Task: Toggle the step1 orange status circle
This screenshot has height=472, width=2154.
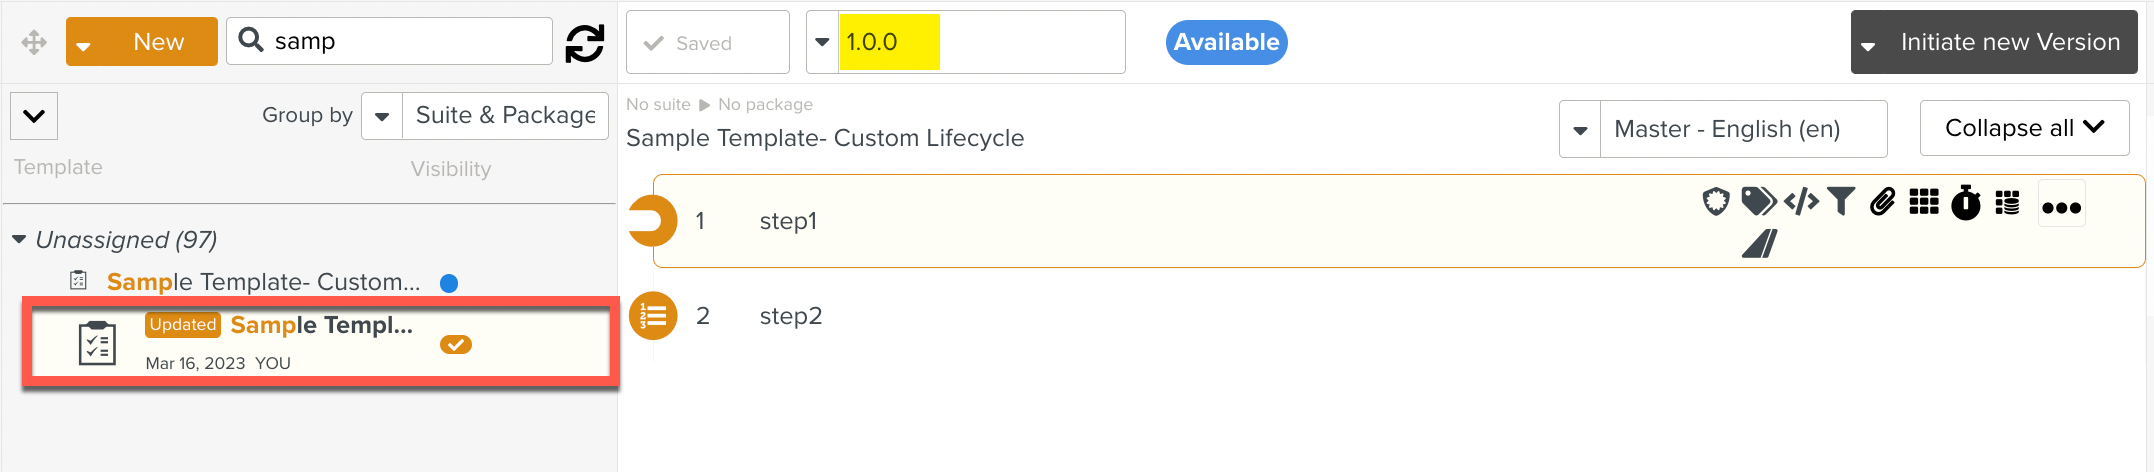Action: [x=652, y=221]
